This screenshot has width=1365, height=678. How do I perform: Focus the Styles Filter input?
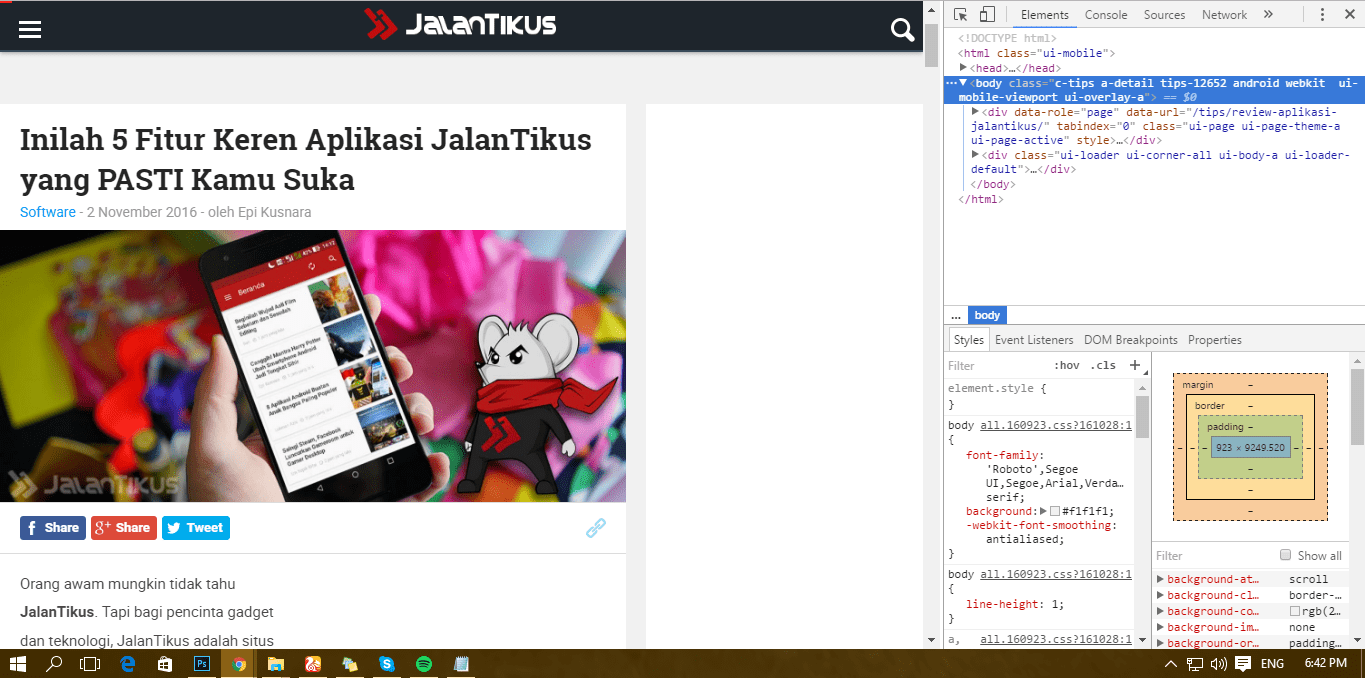[996, 366]
